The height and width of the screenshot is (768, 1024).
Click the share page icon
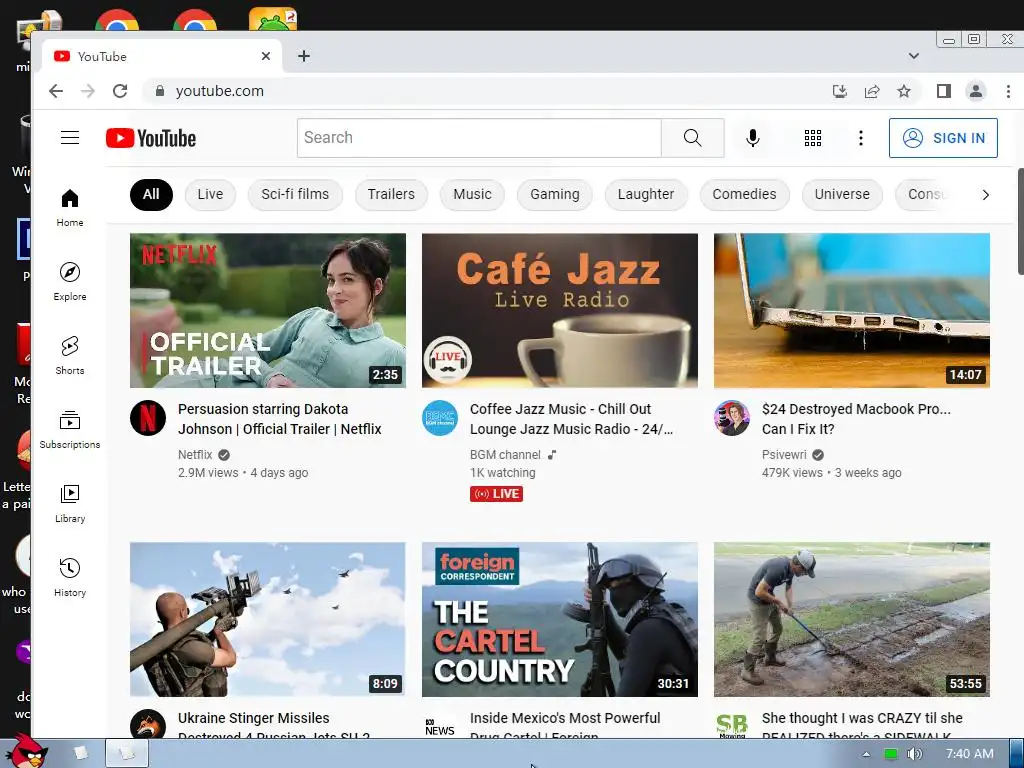pyautogui.click(x=872, y=91)
